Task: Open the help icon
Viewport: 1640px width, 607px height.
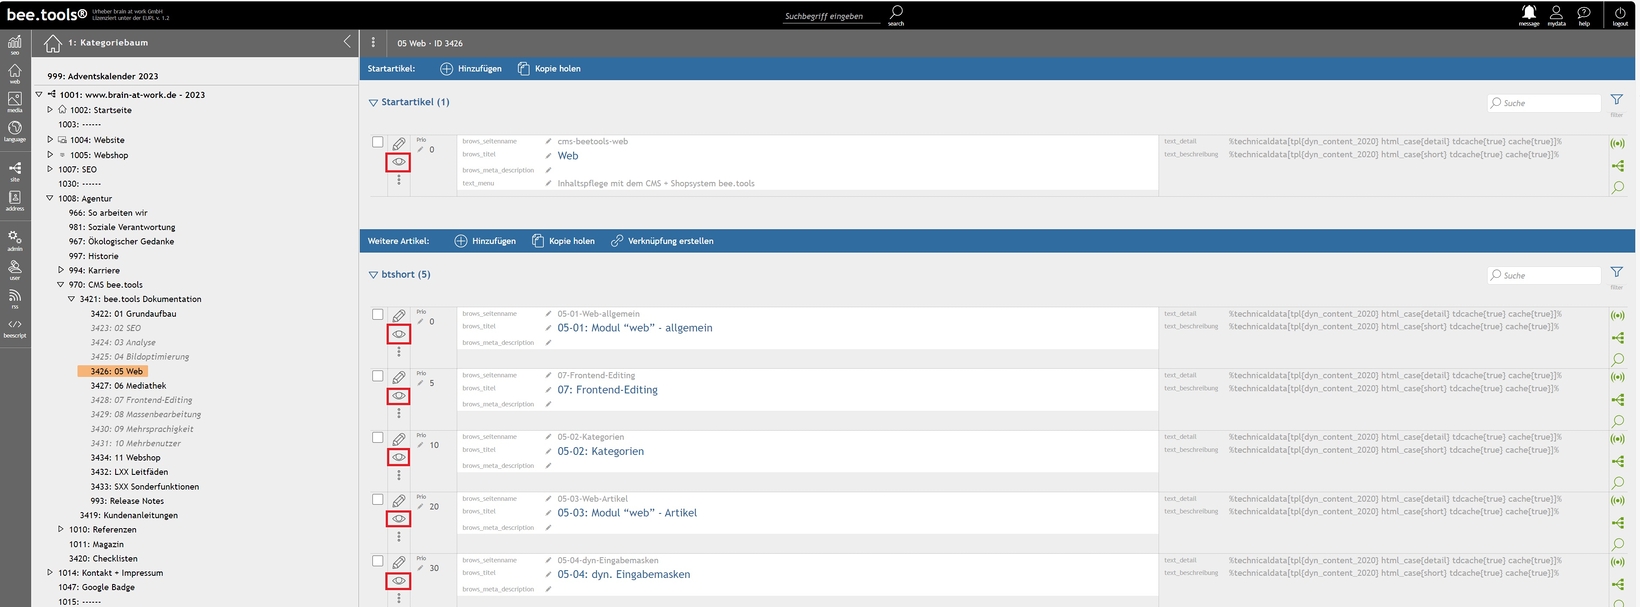Action: [x=1584, y=13]
